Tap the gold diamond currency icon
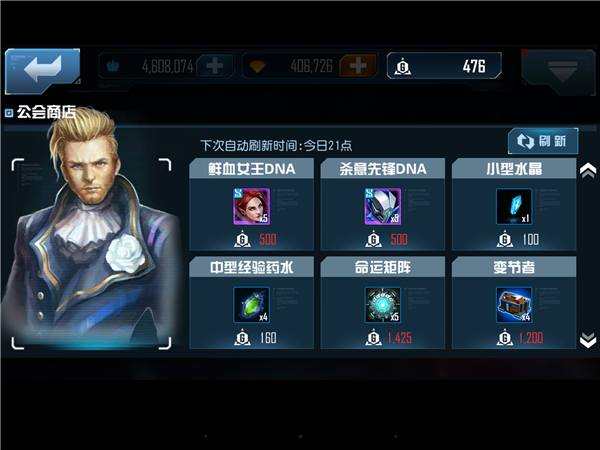 [x=257, y=67]
